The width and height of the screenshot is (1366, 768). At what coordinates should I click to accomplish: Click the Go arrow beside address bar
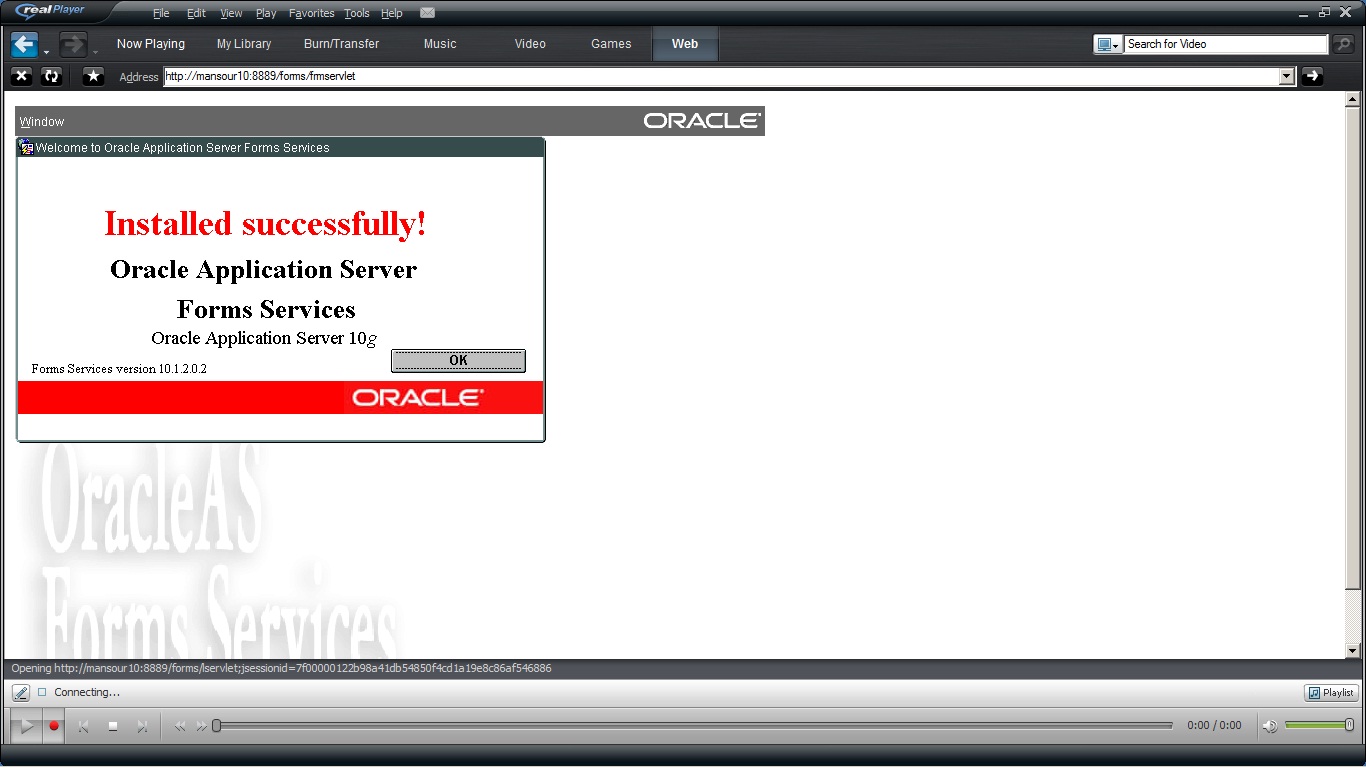click(x=1312, y=76)
